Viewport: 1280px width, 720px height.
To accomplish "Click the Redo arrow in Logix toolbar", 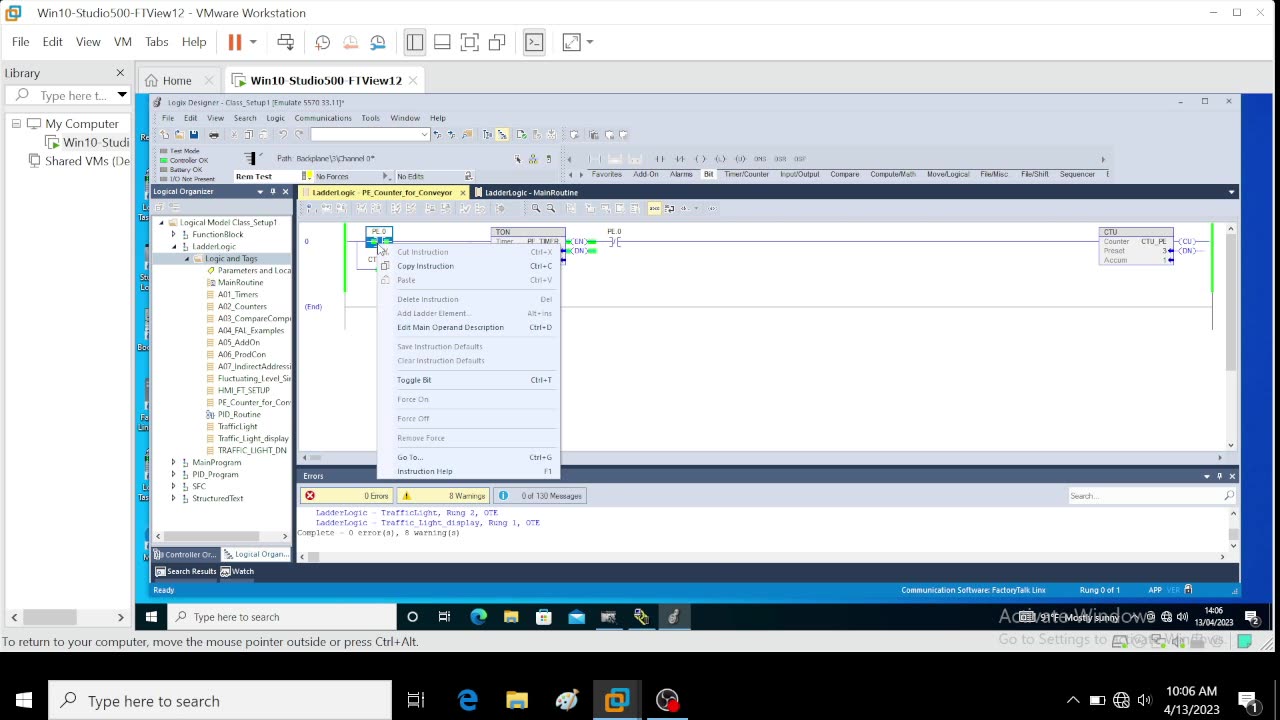I will pos(299,134).
